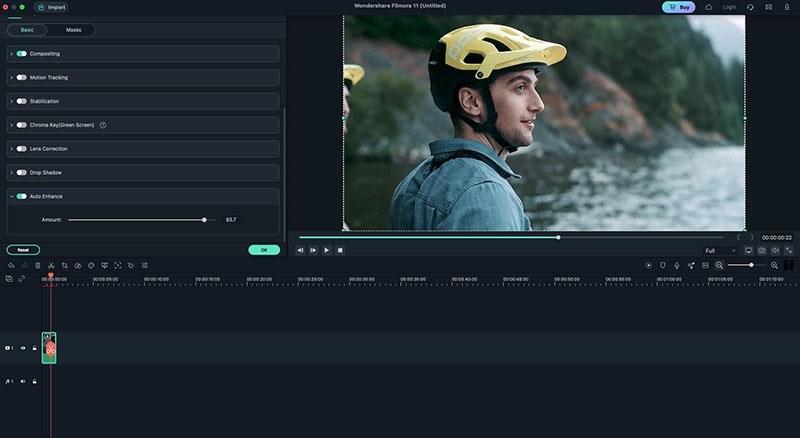This screenshot has height=438, width=800.
Task: Open the Speed tool icon
Action: (x=78, y=265)
